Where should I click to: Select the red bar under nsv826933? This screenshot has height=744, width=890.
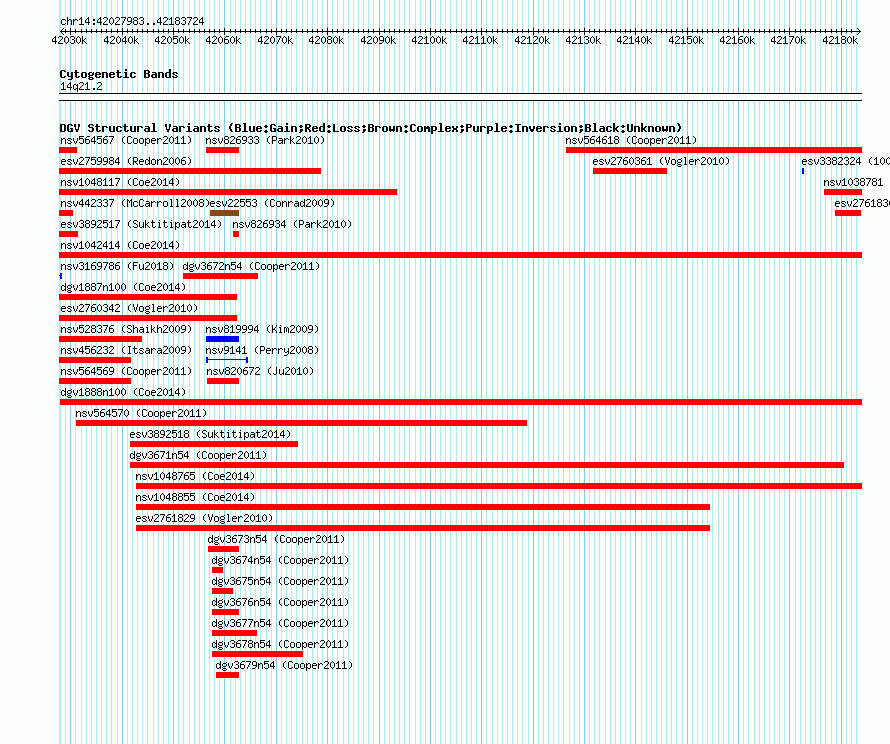click(222, 150)
